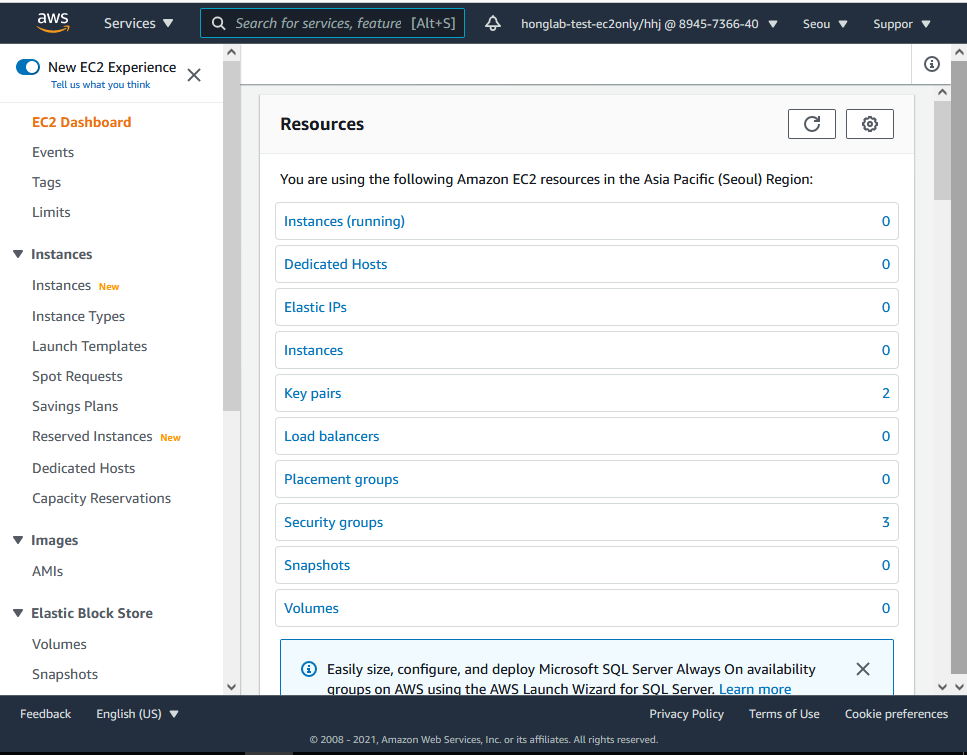Open Cookie preferences footer link
The height and width of the screenshot is (755, 967).
pyautogui.click(x=896, y=714)
